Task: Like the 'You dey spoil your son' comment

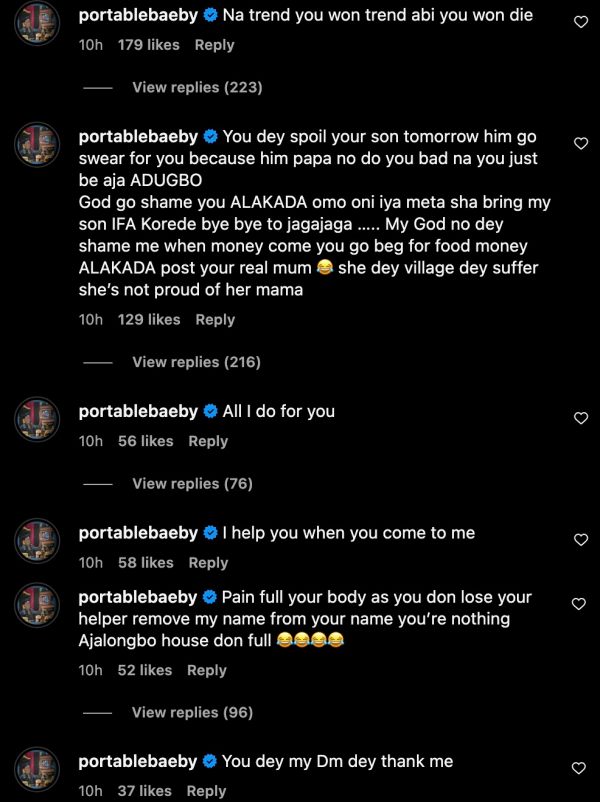Action: click(580, 143)
